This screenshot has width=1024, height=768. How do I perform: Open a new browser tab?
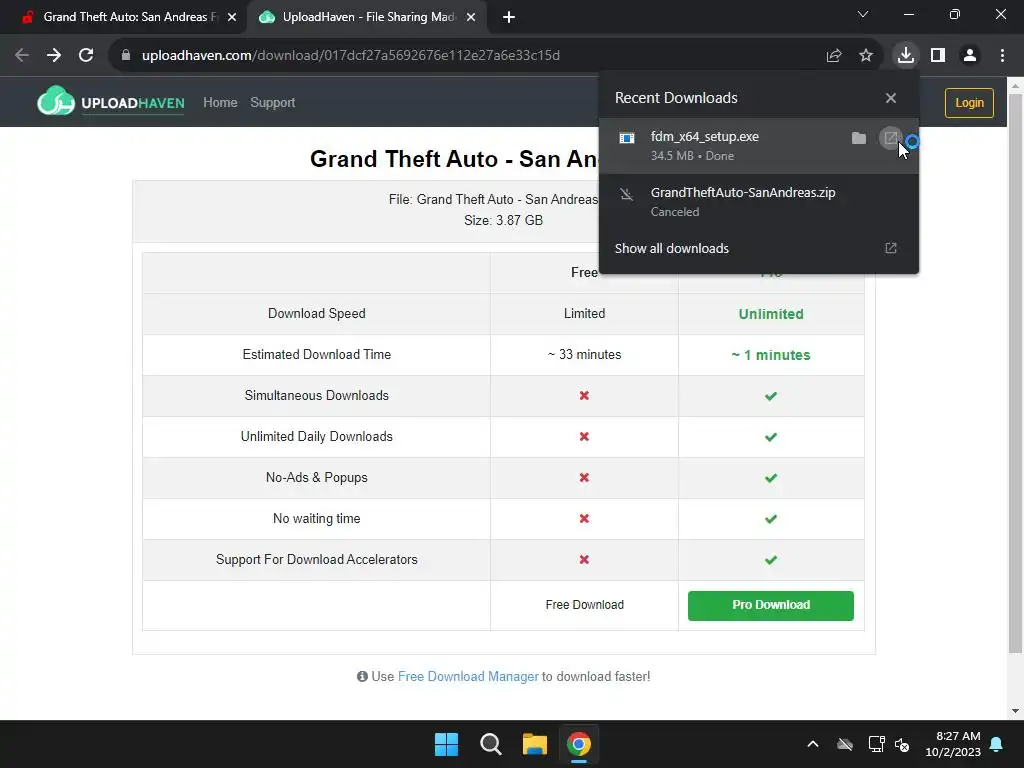[509, 18]
